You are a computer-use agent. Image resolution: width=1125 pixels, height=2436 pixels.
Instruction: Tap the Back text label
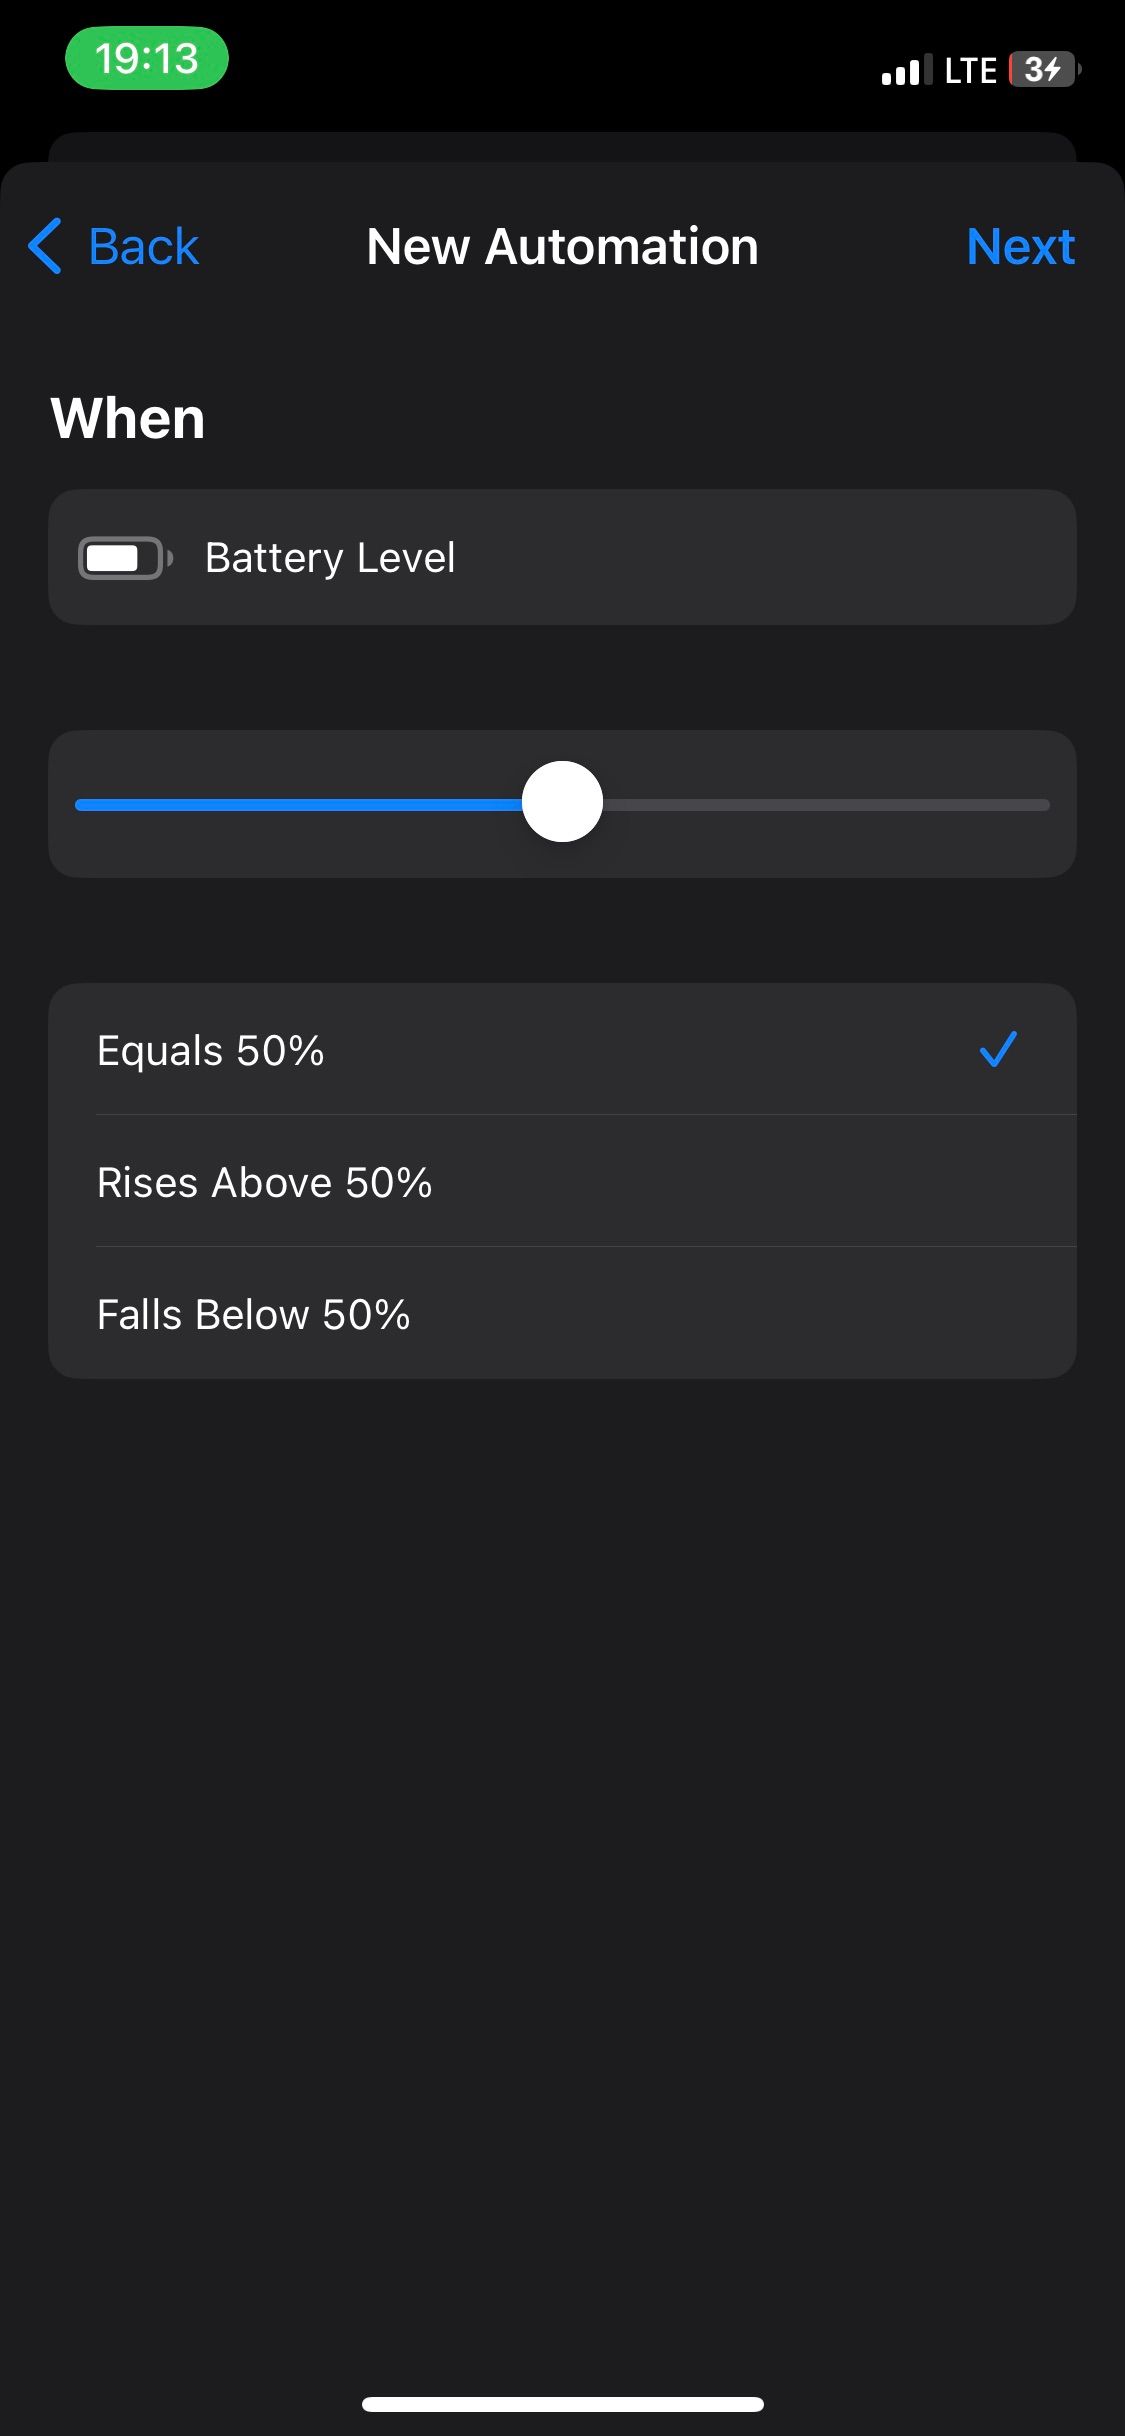pos(144,246)
